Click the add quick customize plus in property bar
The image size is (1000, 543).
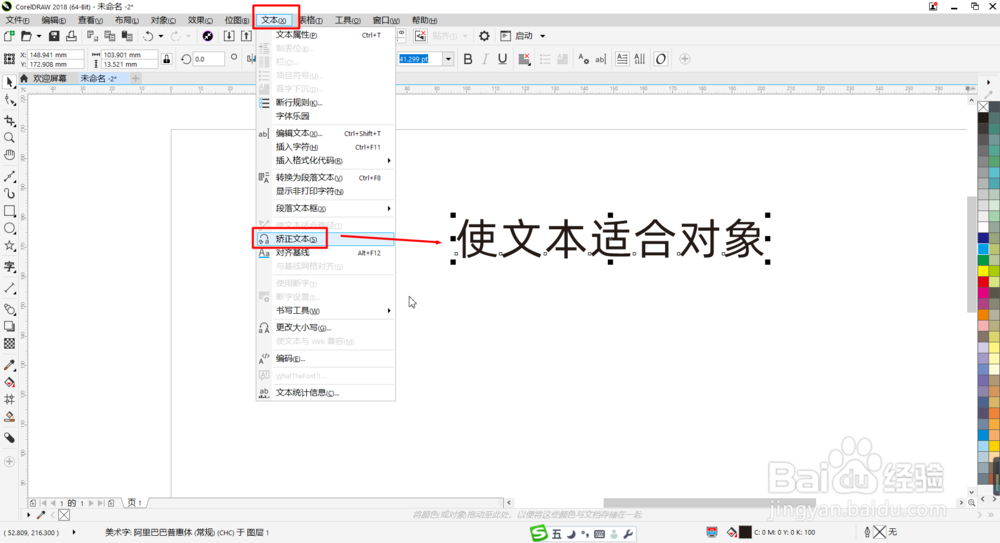pyautogui.click(x=685, y=59)
